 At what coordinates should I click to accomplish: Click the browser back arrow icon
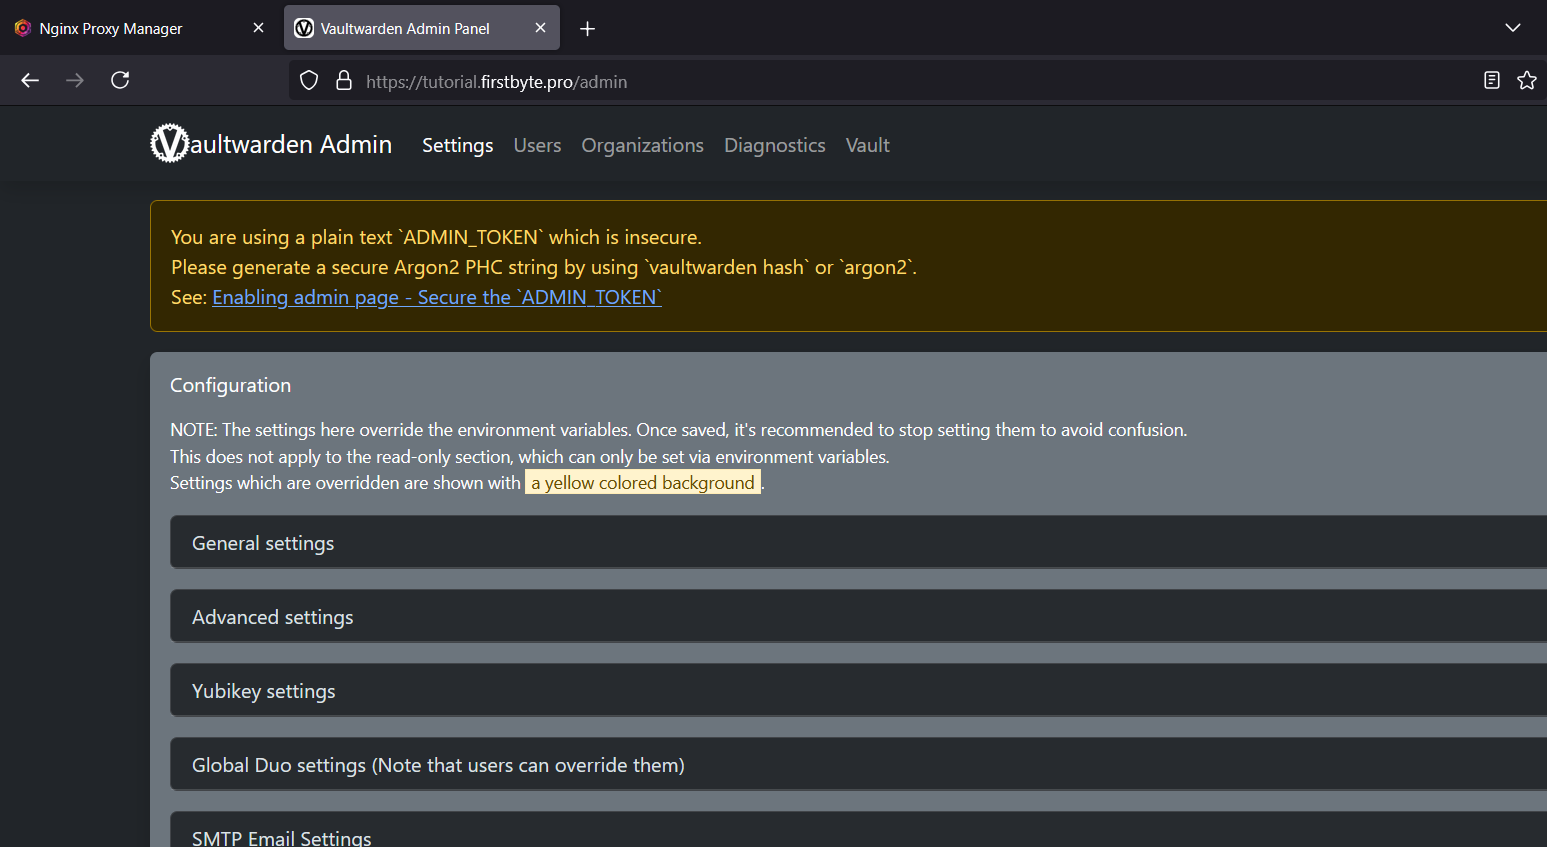pos(29,80)
